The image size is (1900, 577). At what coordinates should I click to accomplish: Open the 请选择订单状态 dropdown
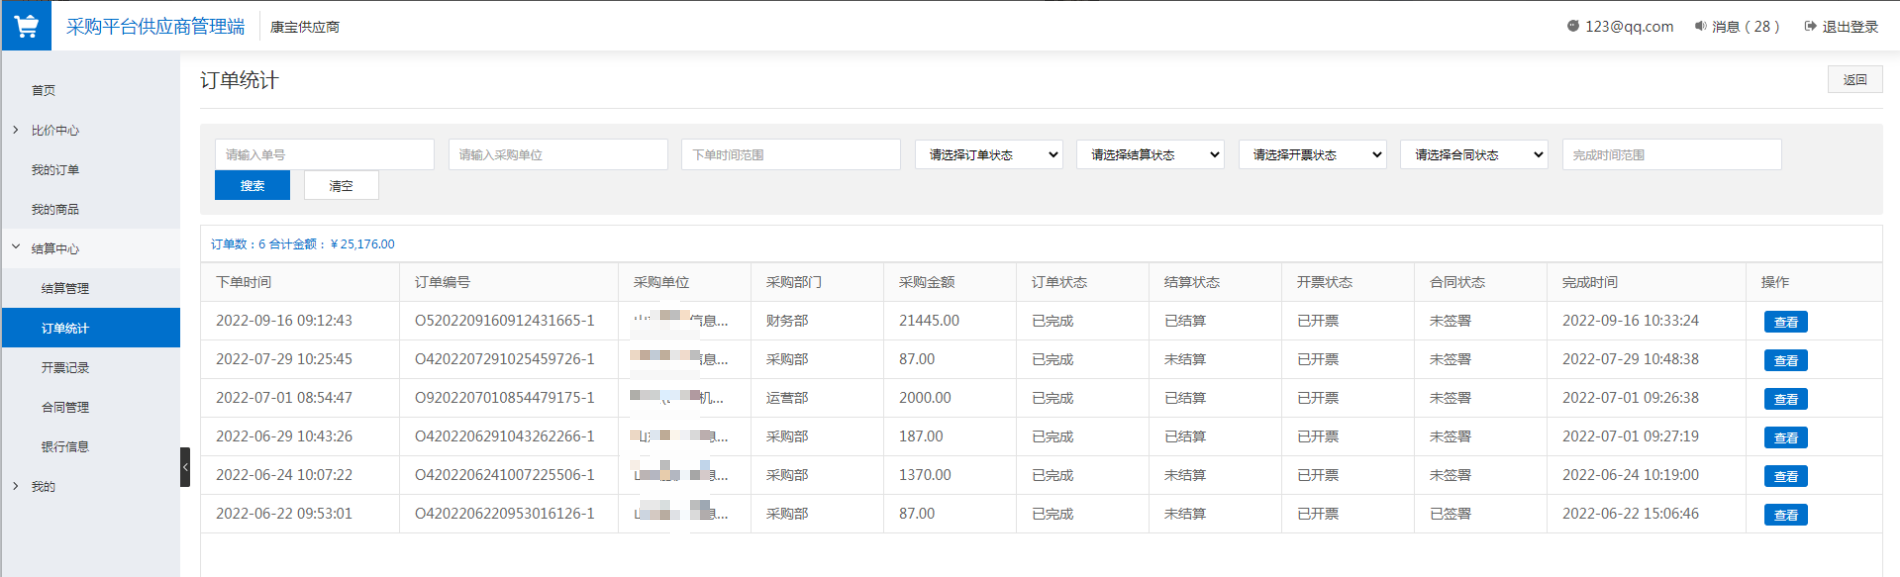tap(988, 154)
